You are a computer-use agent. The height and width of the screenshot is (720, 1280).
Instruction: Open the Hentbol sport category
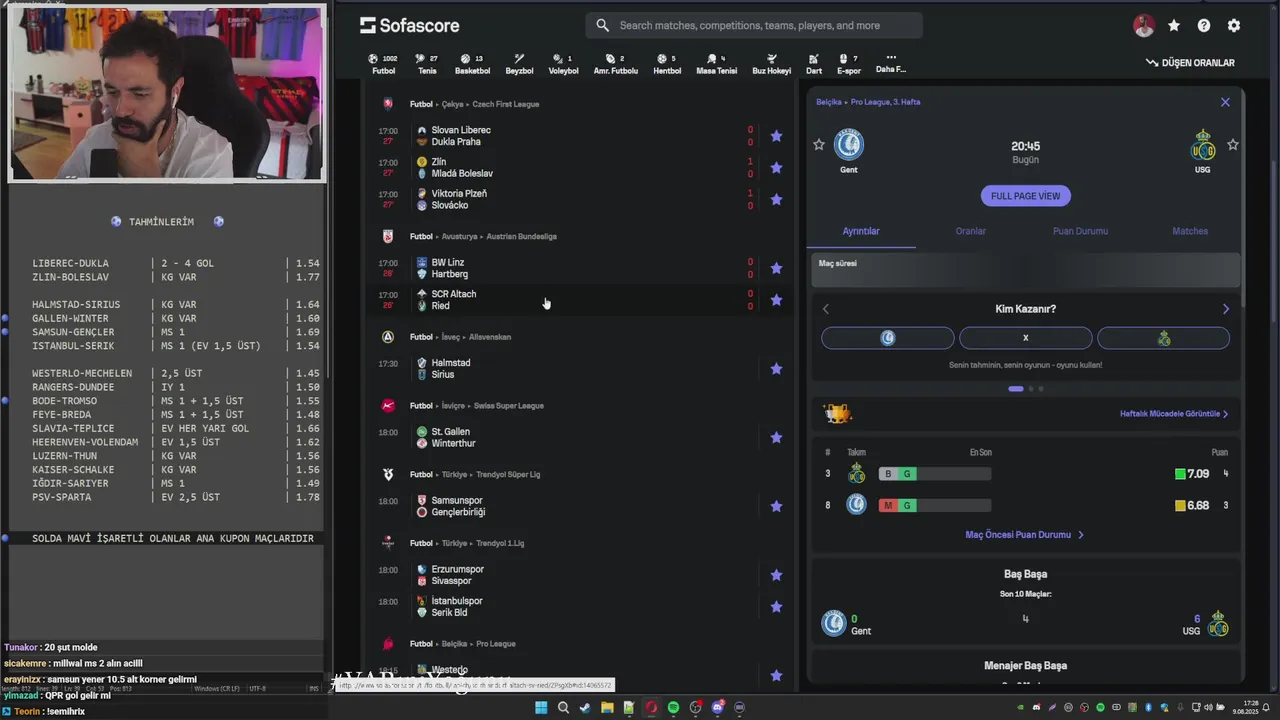click(x=667, y=64)
